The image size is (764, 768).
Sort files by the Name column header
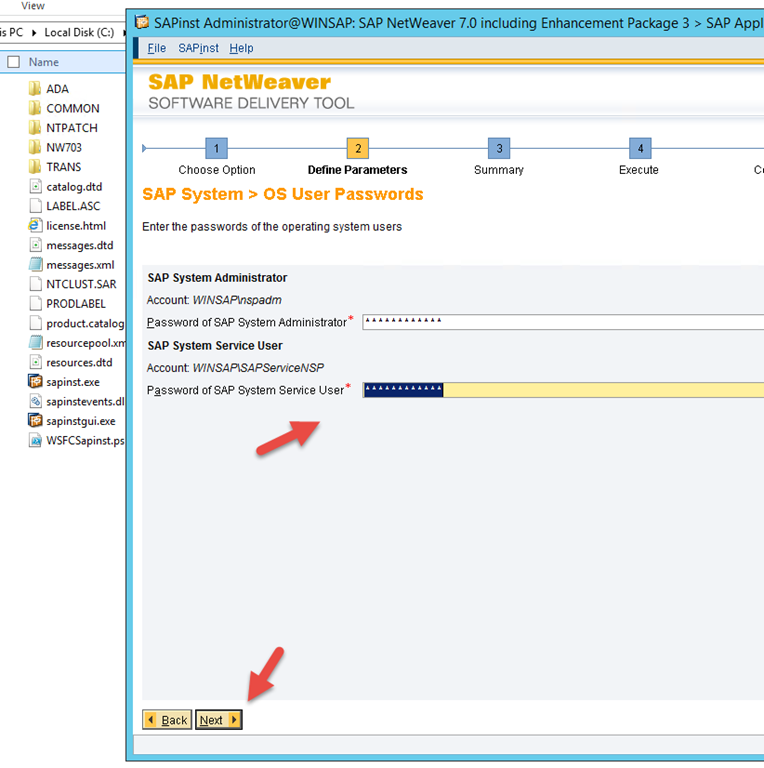tap(44, 62)
